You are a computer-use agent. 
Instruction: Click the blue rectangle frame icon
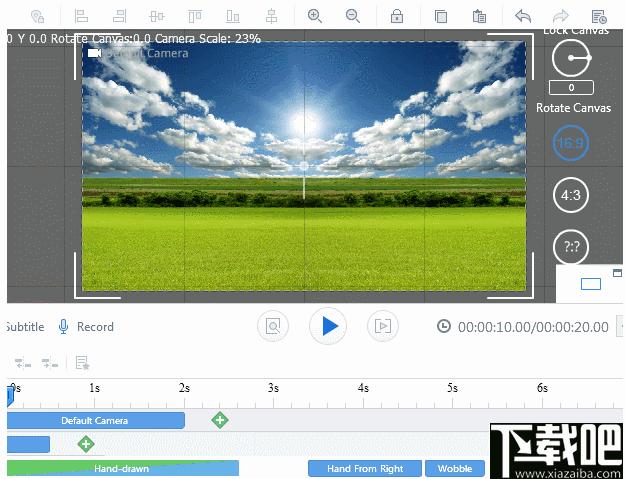point(591,284)
